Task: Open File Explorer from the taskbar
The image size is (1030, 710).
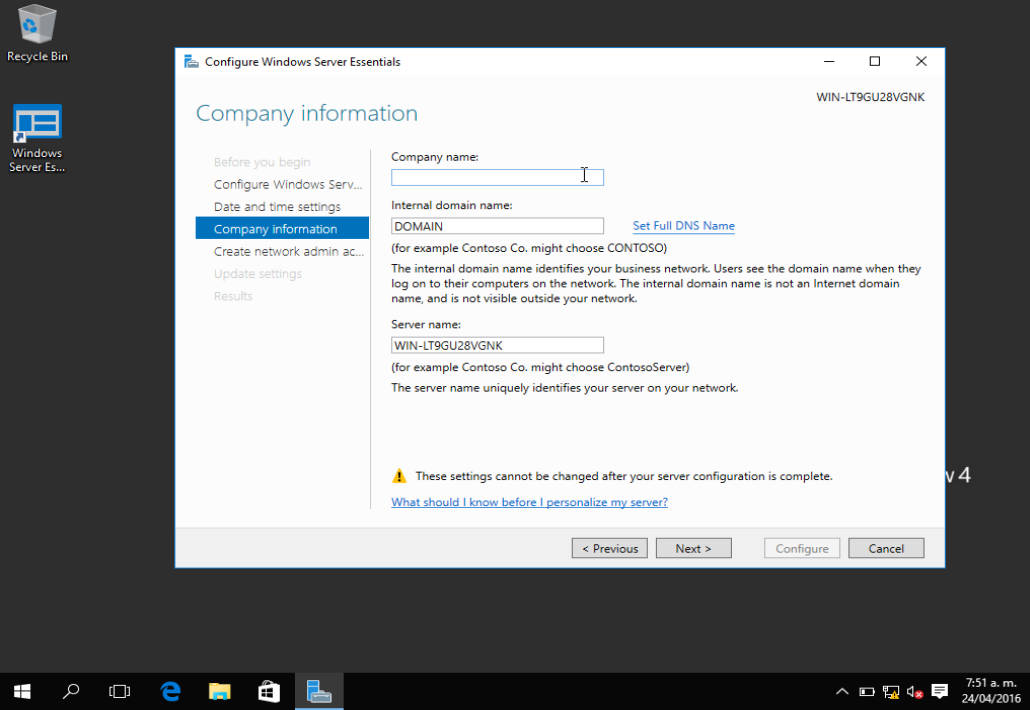Action: 219,690
